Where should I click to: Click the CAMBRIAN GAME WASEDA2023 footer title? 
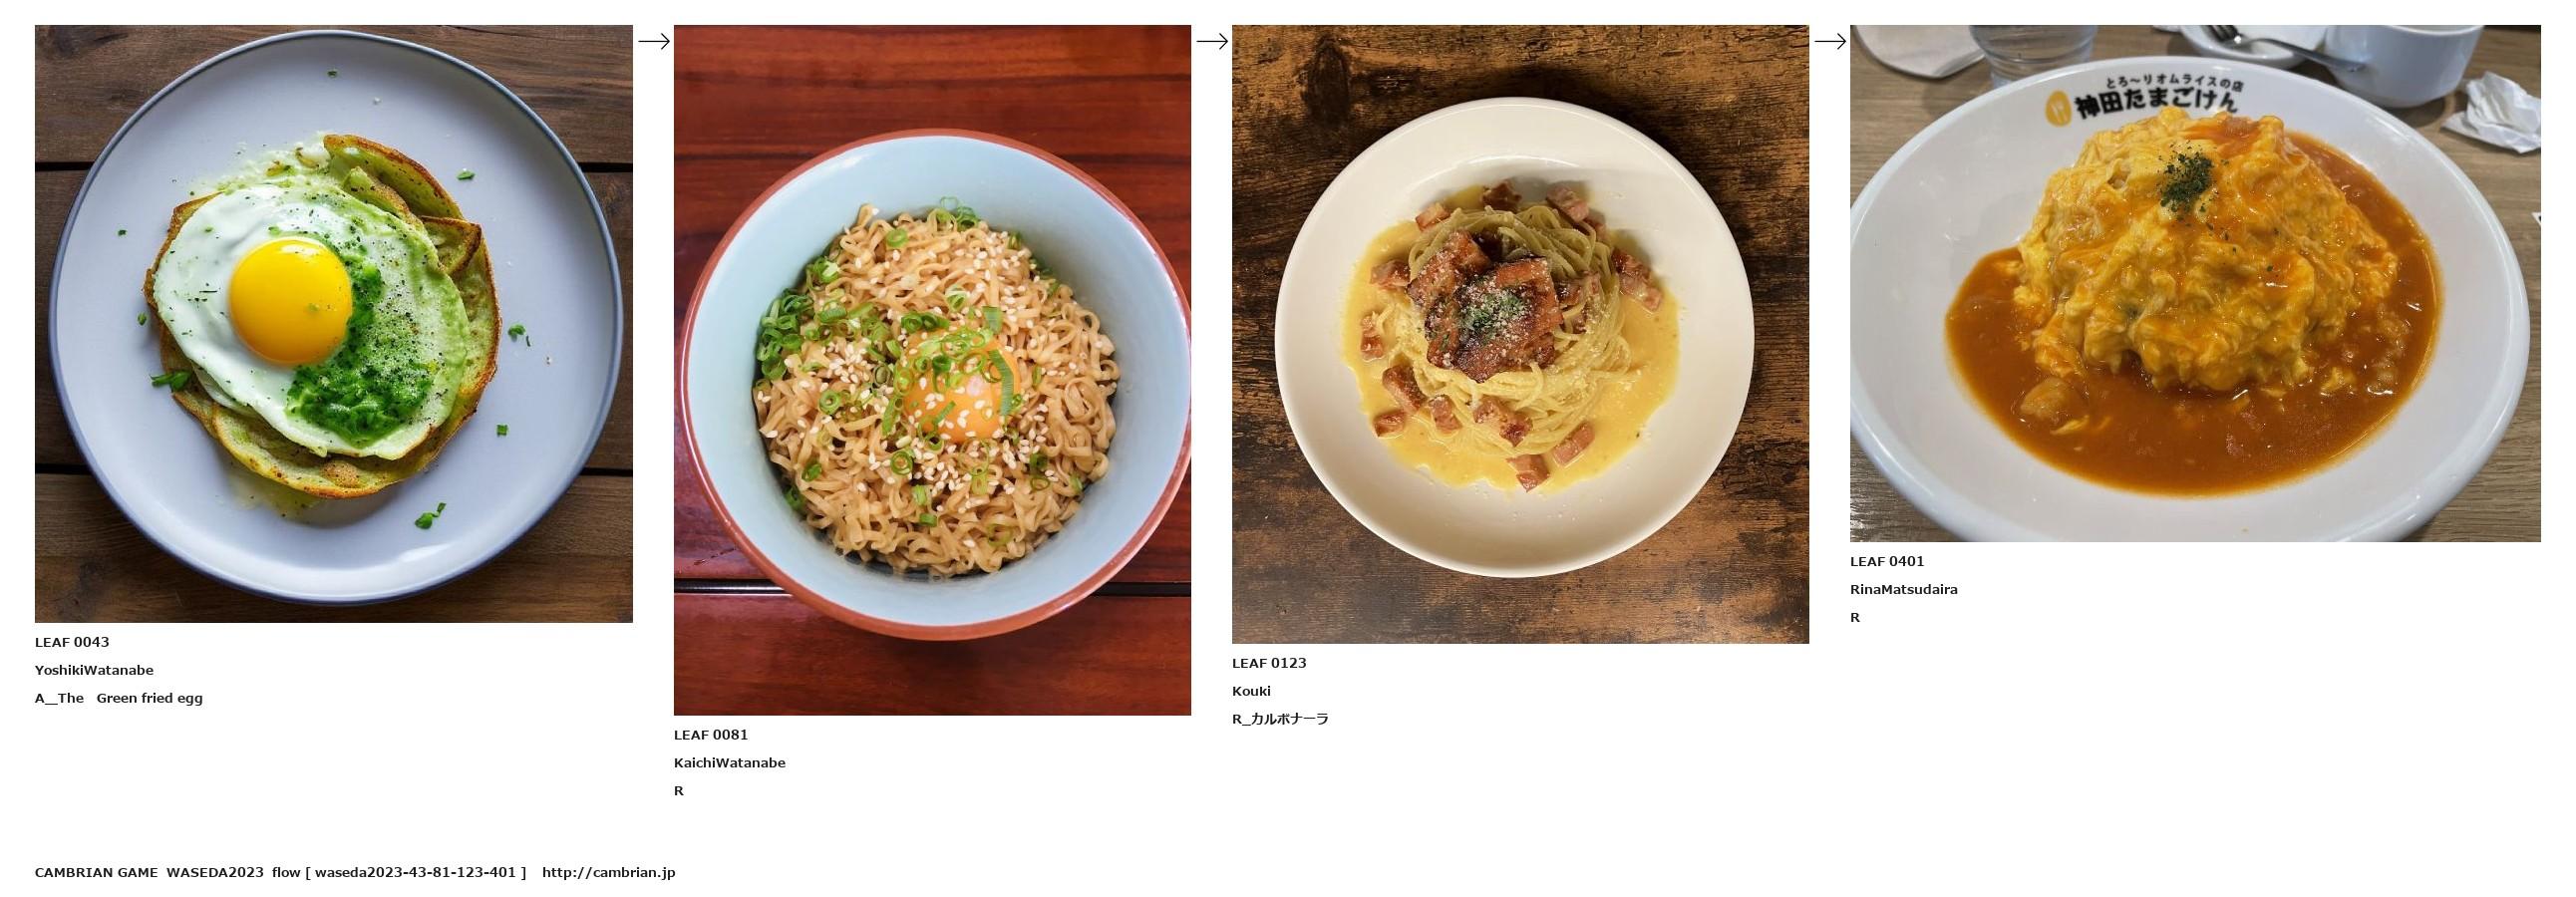coord(149,872)
